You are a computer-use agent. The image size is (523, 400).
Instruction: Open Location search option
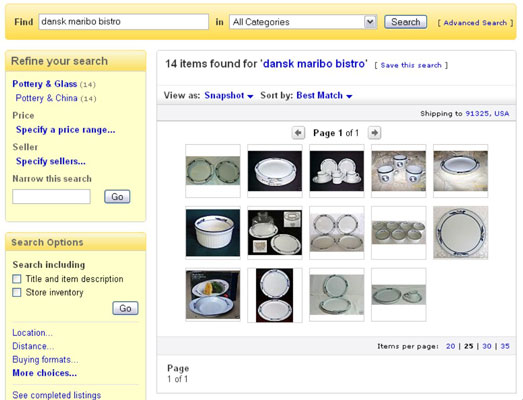click(32, 333)
